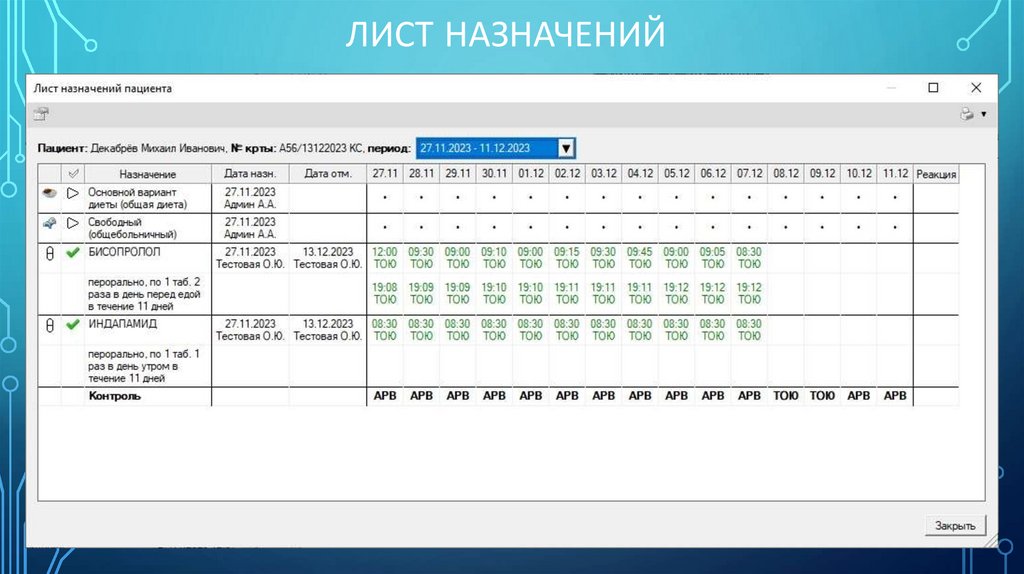Screen dimensions: 1024x574
Task: Toggle the green checkmark for БИСОПРОЛОЛ
Action: (72, 252)
